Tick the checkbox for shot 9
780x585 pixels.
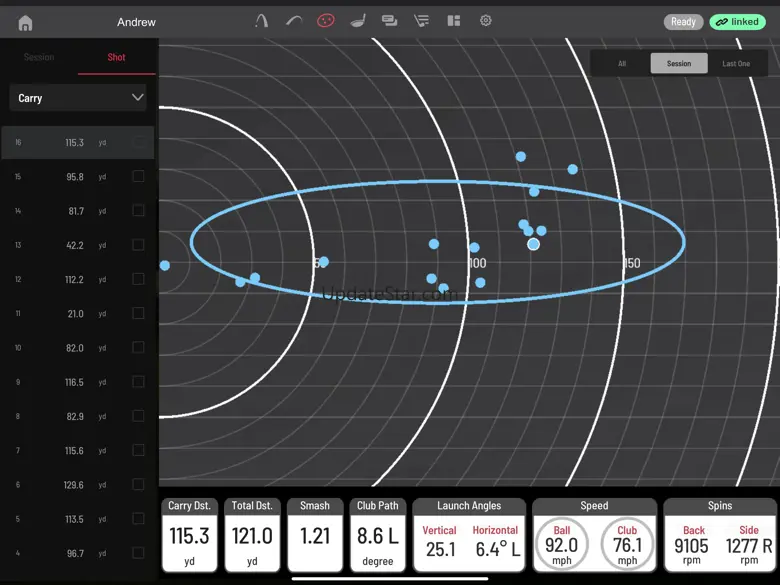tap(138, 382)
